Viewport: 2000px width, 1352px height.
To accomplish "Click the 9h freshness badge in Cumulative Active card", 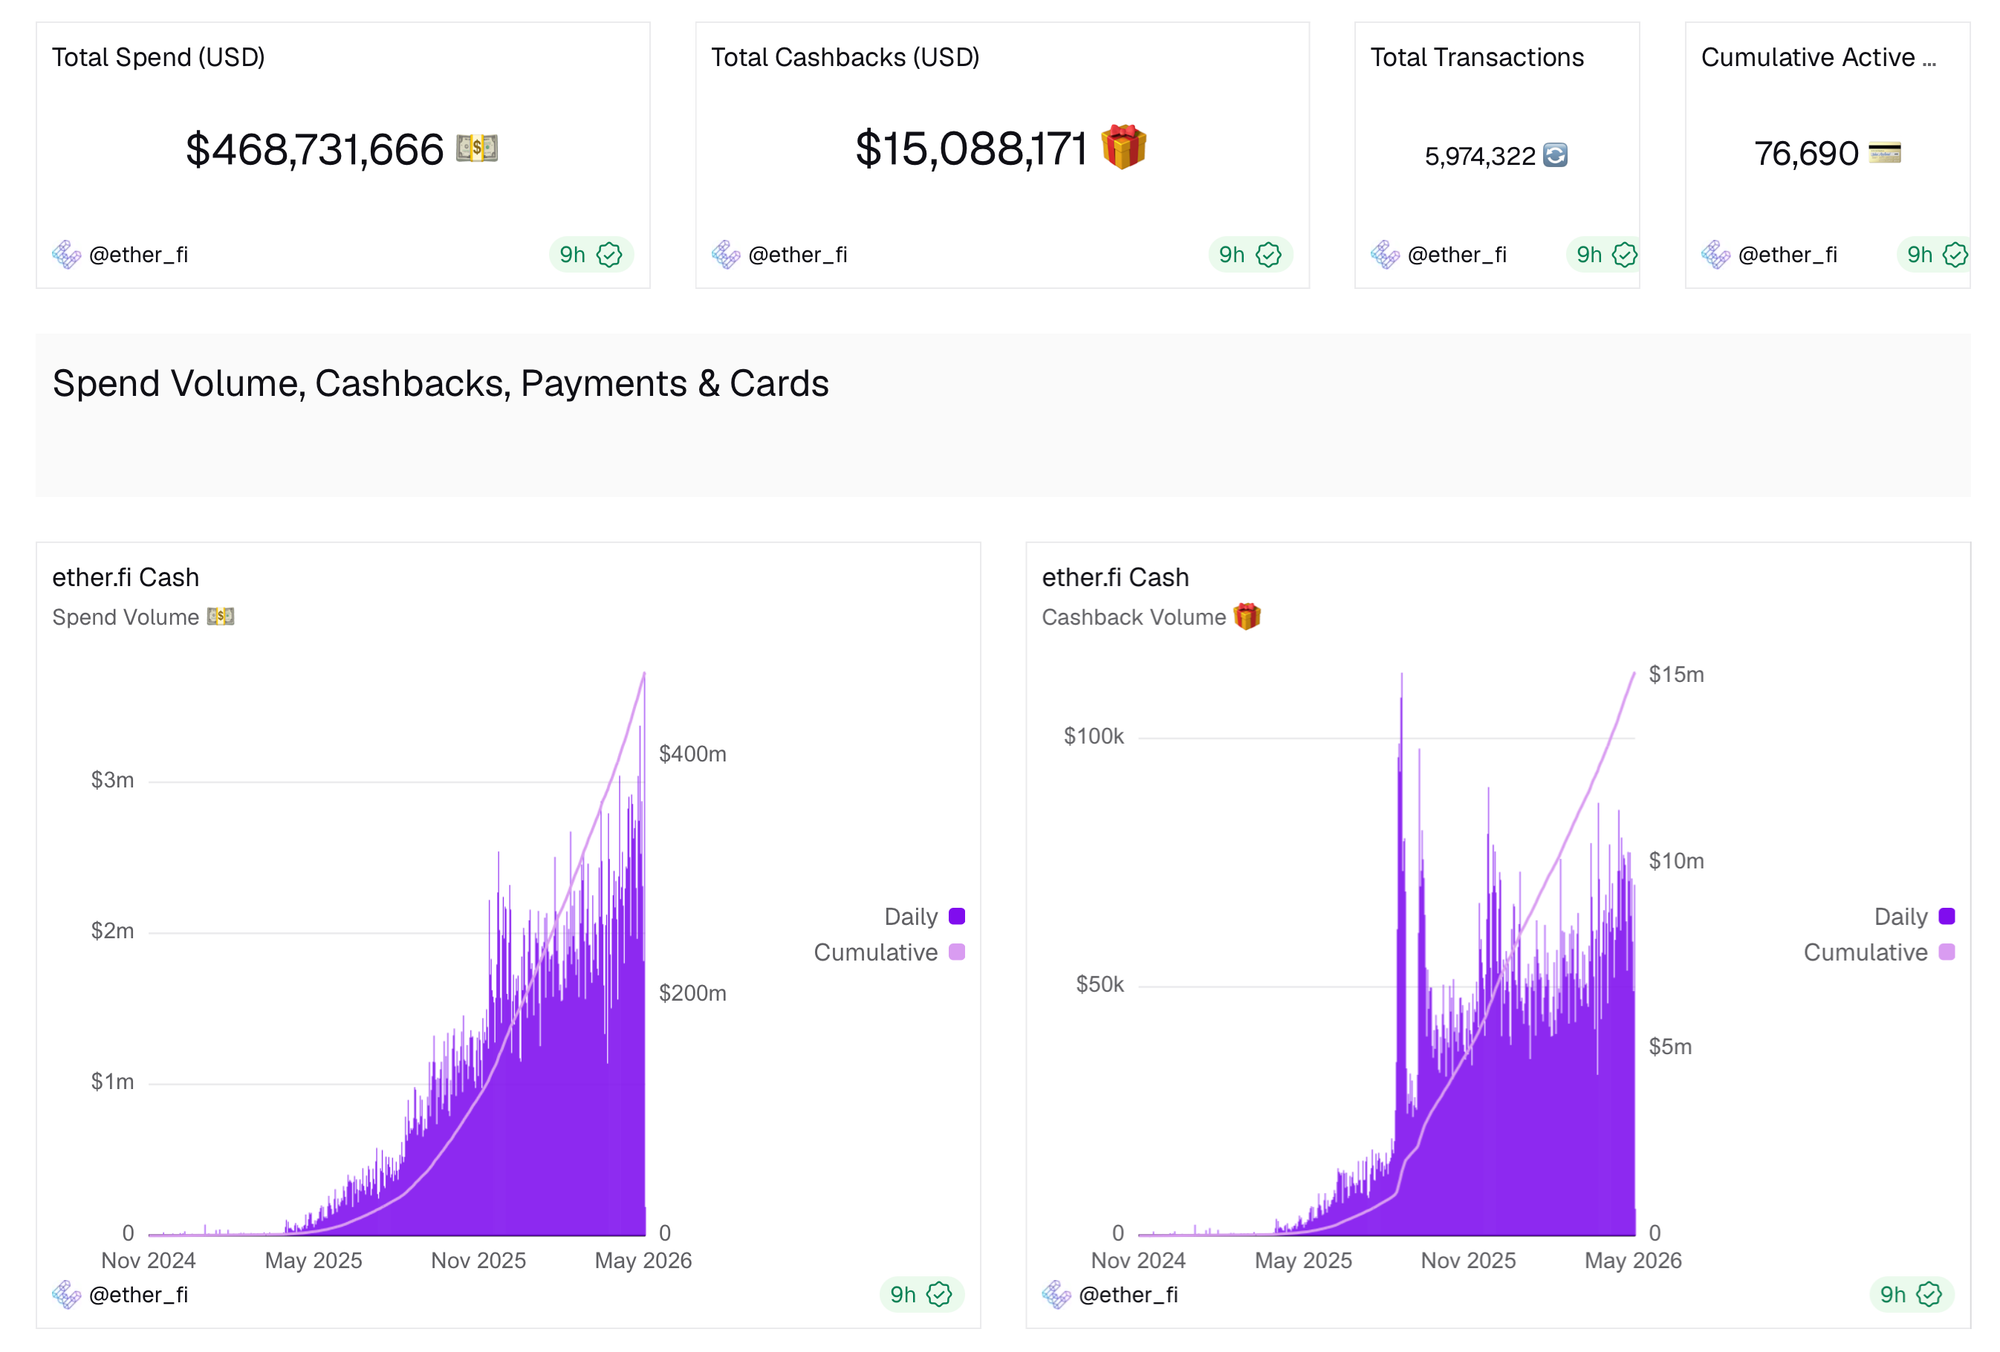I will click(1933, 255).
